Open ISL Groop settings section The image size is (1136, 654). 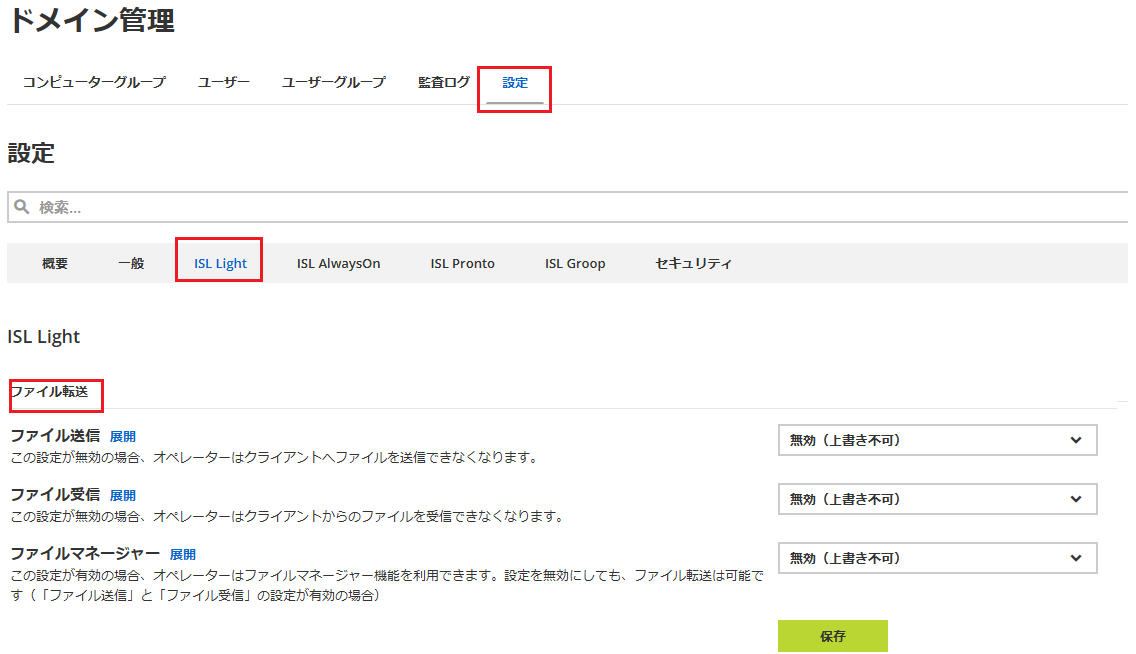click(575, 264)
